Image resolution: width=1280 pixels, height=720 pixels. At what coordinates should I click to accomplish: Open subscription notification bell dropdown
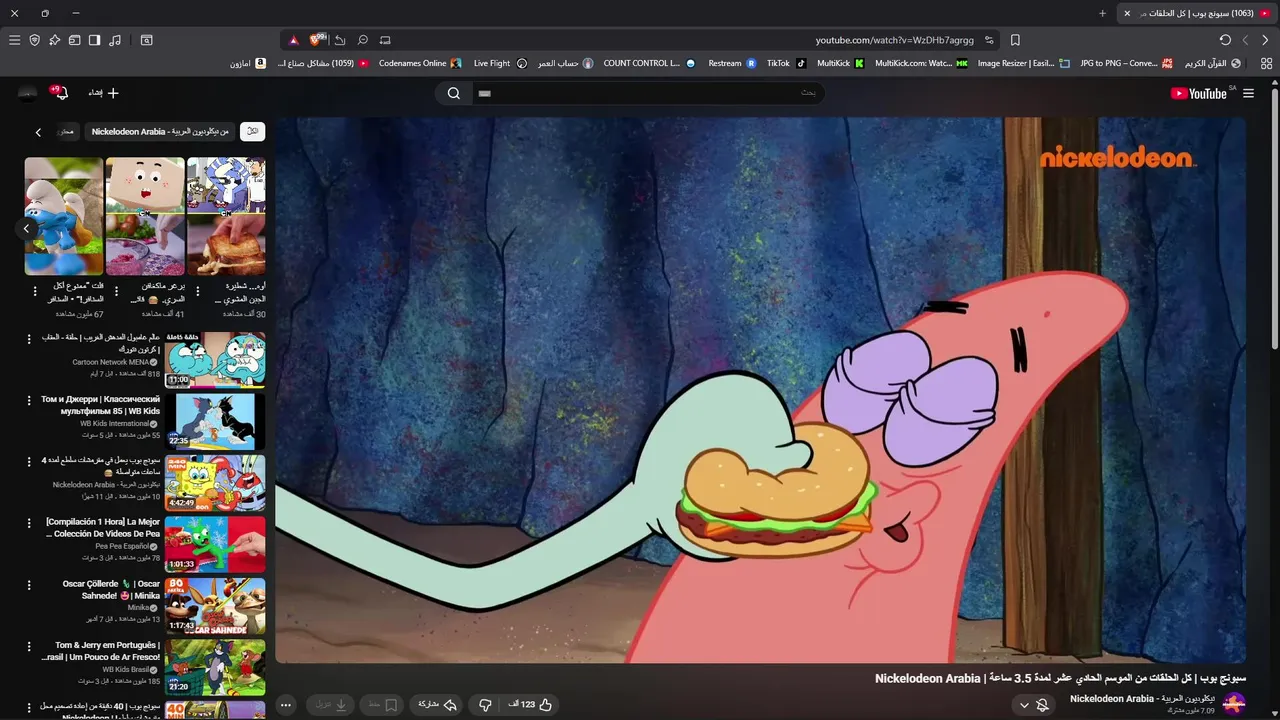click(1033, 705)
